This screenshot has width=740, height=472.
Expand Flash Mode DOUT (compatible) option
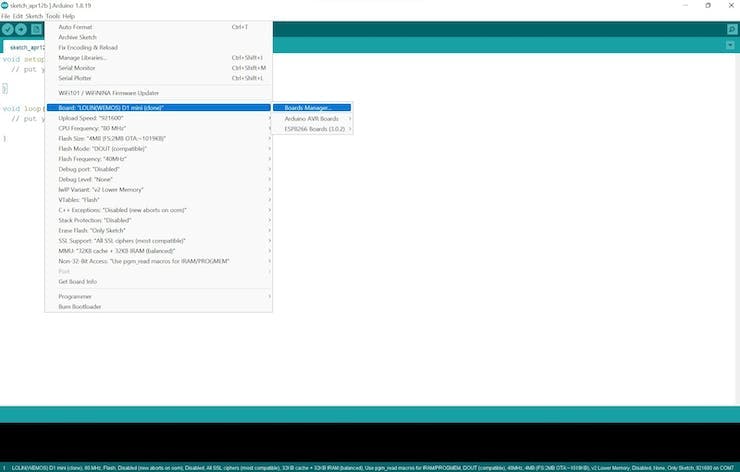[159, 149]
